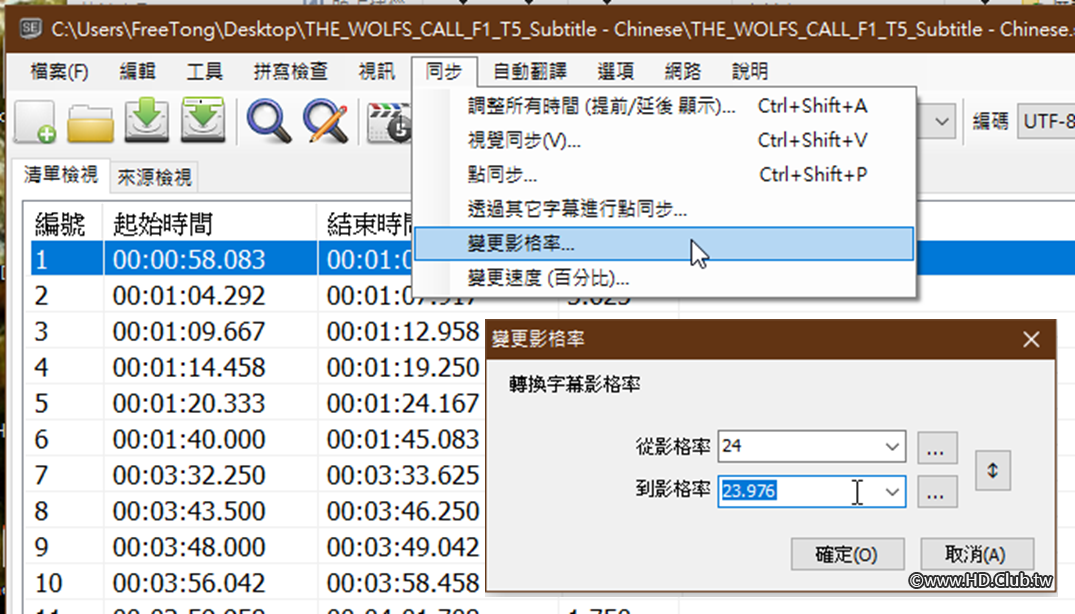This screenshot has width=1075, height=614.
Task: Open file using the folder icon
Action: click(x=90, y=123)
